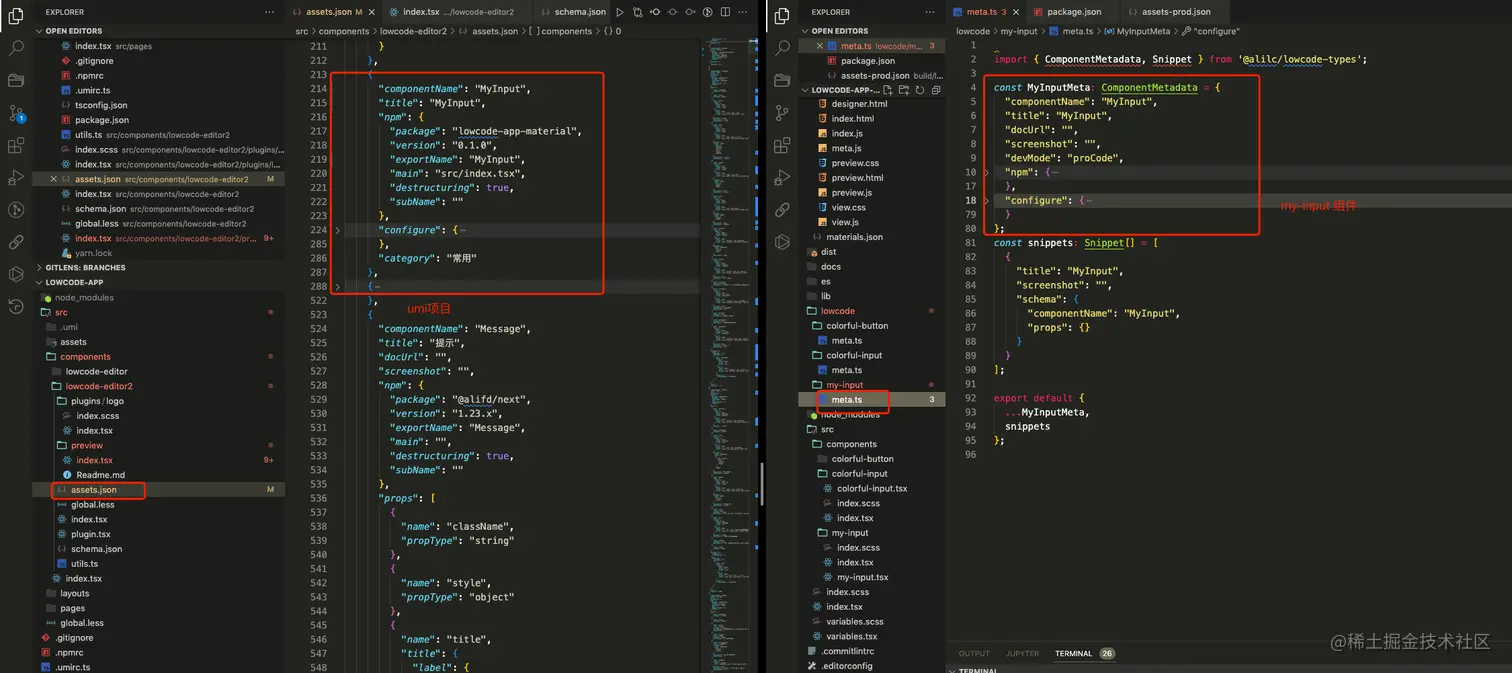This screenshot has height=673, width=1512.
Task: Open yarn.lock in left Open Editors
Action: [x=93, y=253]
